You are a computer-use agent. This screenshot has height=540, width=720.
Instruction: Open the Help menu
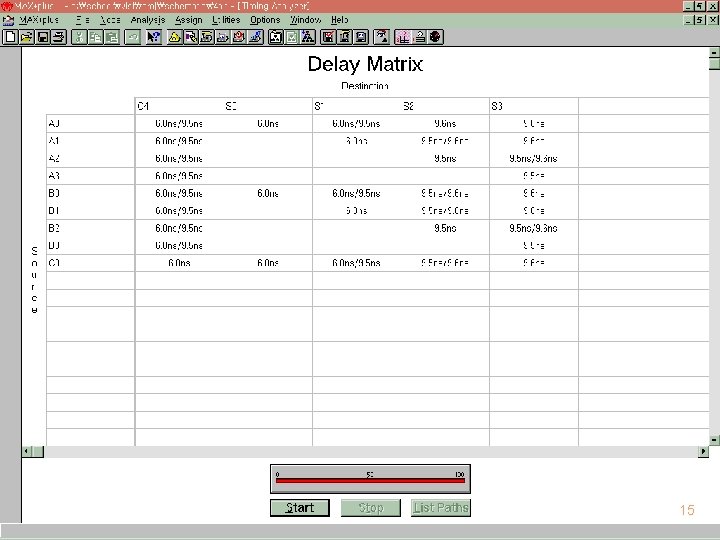(x=340, y=20)
